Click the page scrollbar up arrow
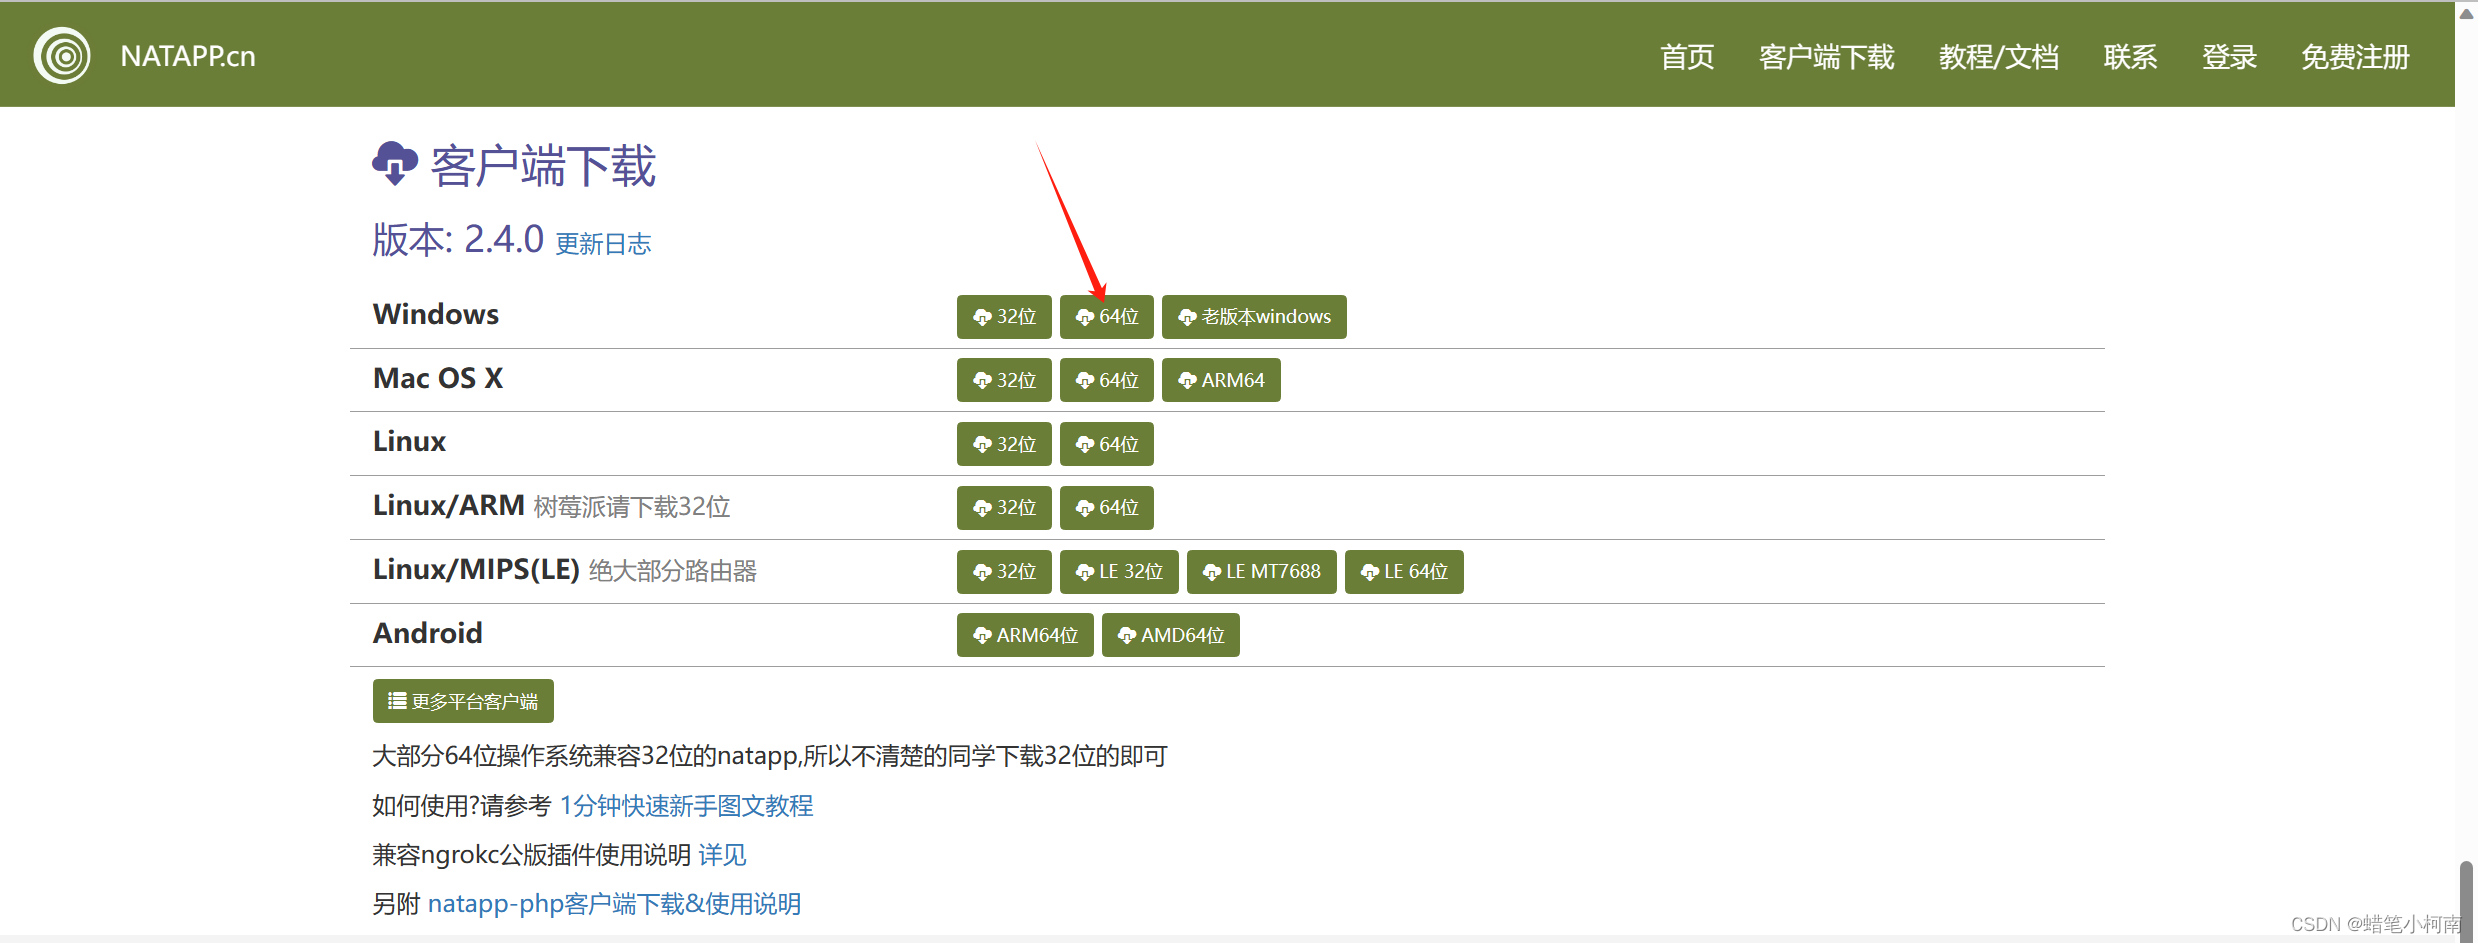This screenshot has width=2478, height=943. point(2466,13)
